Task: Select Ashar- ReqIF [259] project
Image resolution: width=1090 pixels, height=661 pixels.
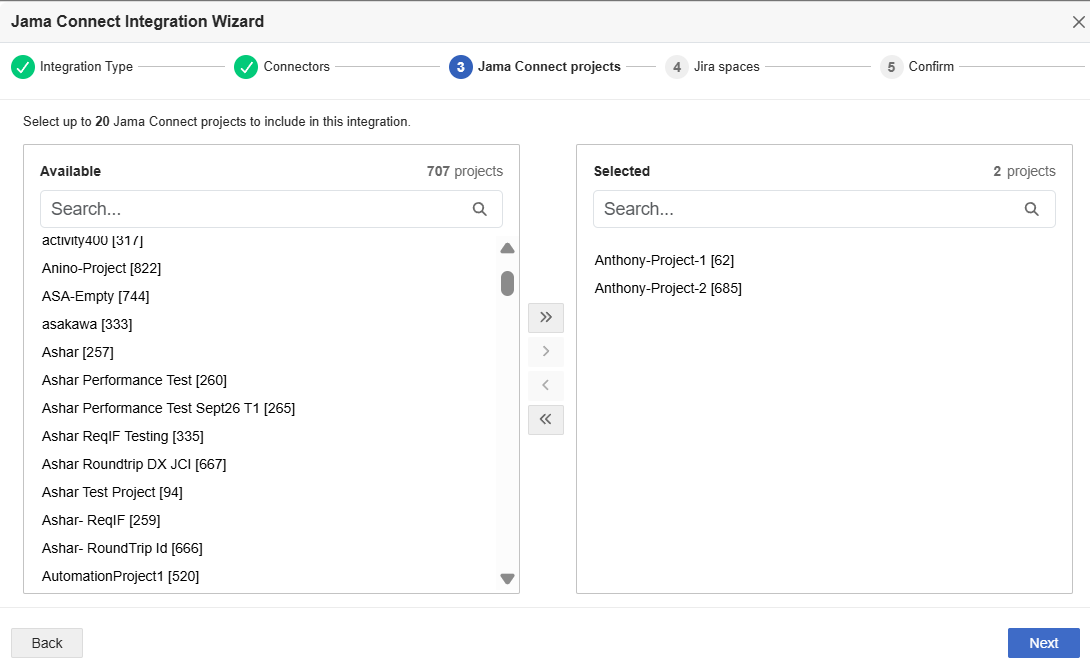Action: click(101, 520)
